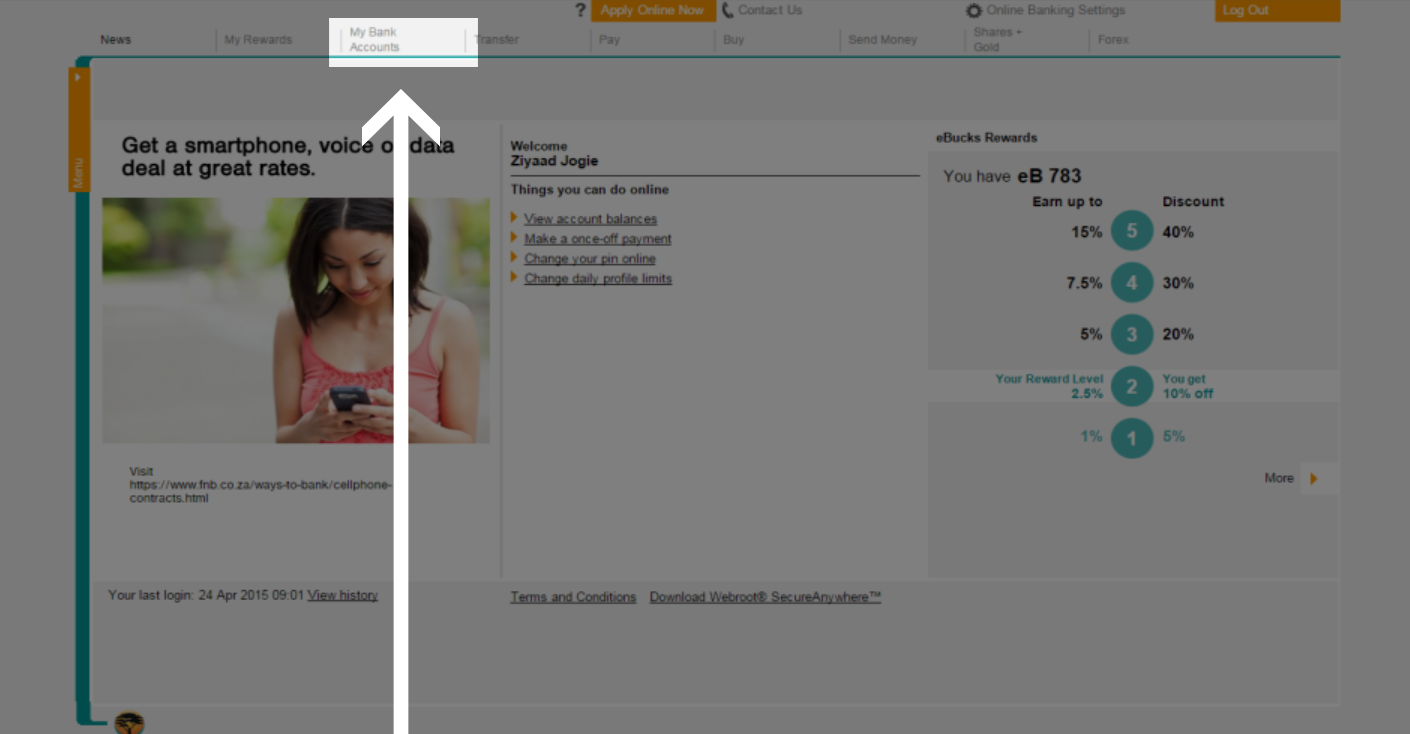Open Online Banking Settings via gear icon
The height and width of the screenshot is (734, 1410).
point(973,9)
